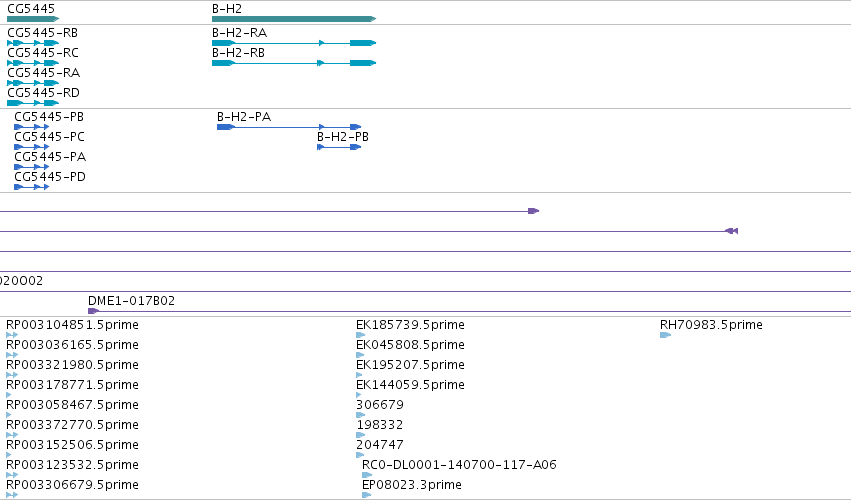Click the RP003104851.5prime label
The image size is (851, 500).
coord(72,325)
